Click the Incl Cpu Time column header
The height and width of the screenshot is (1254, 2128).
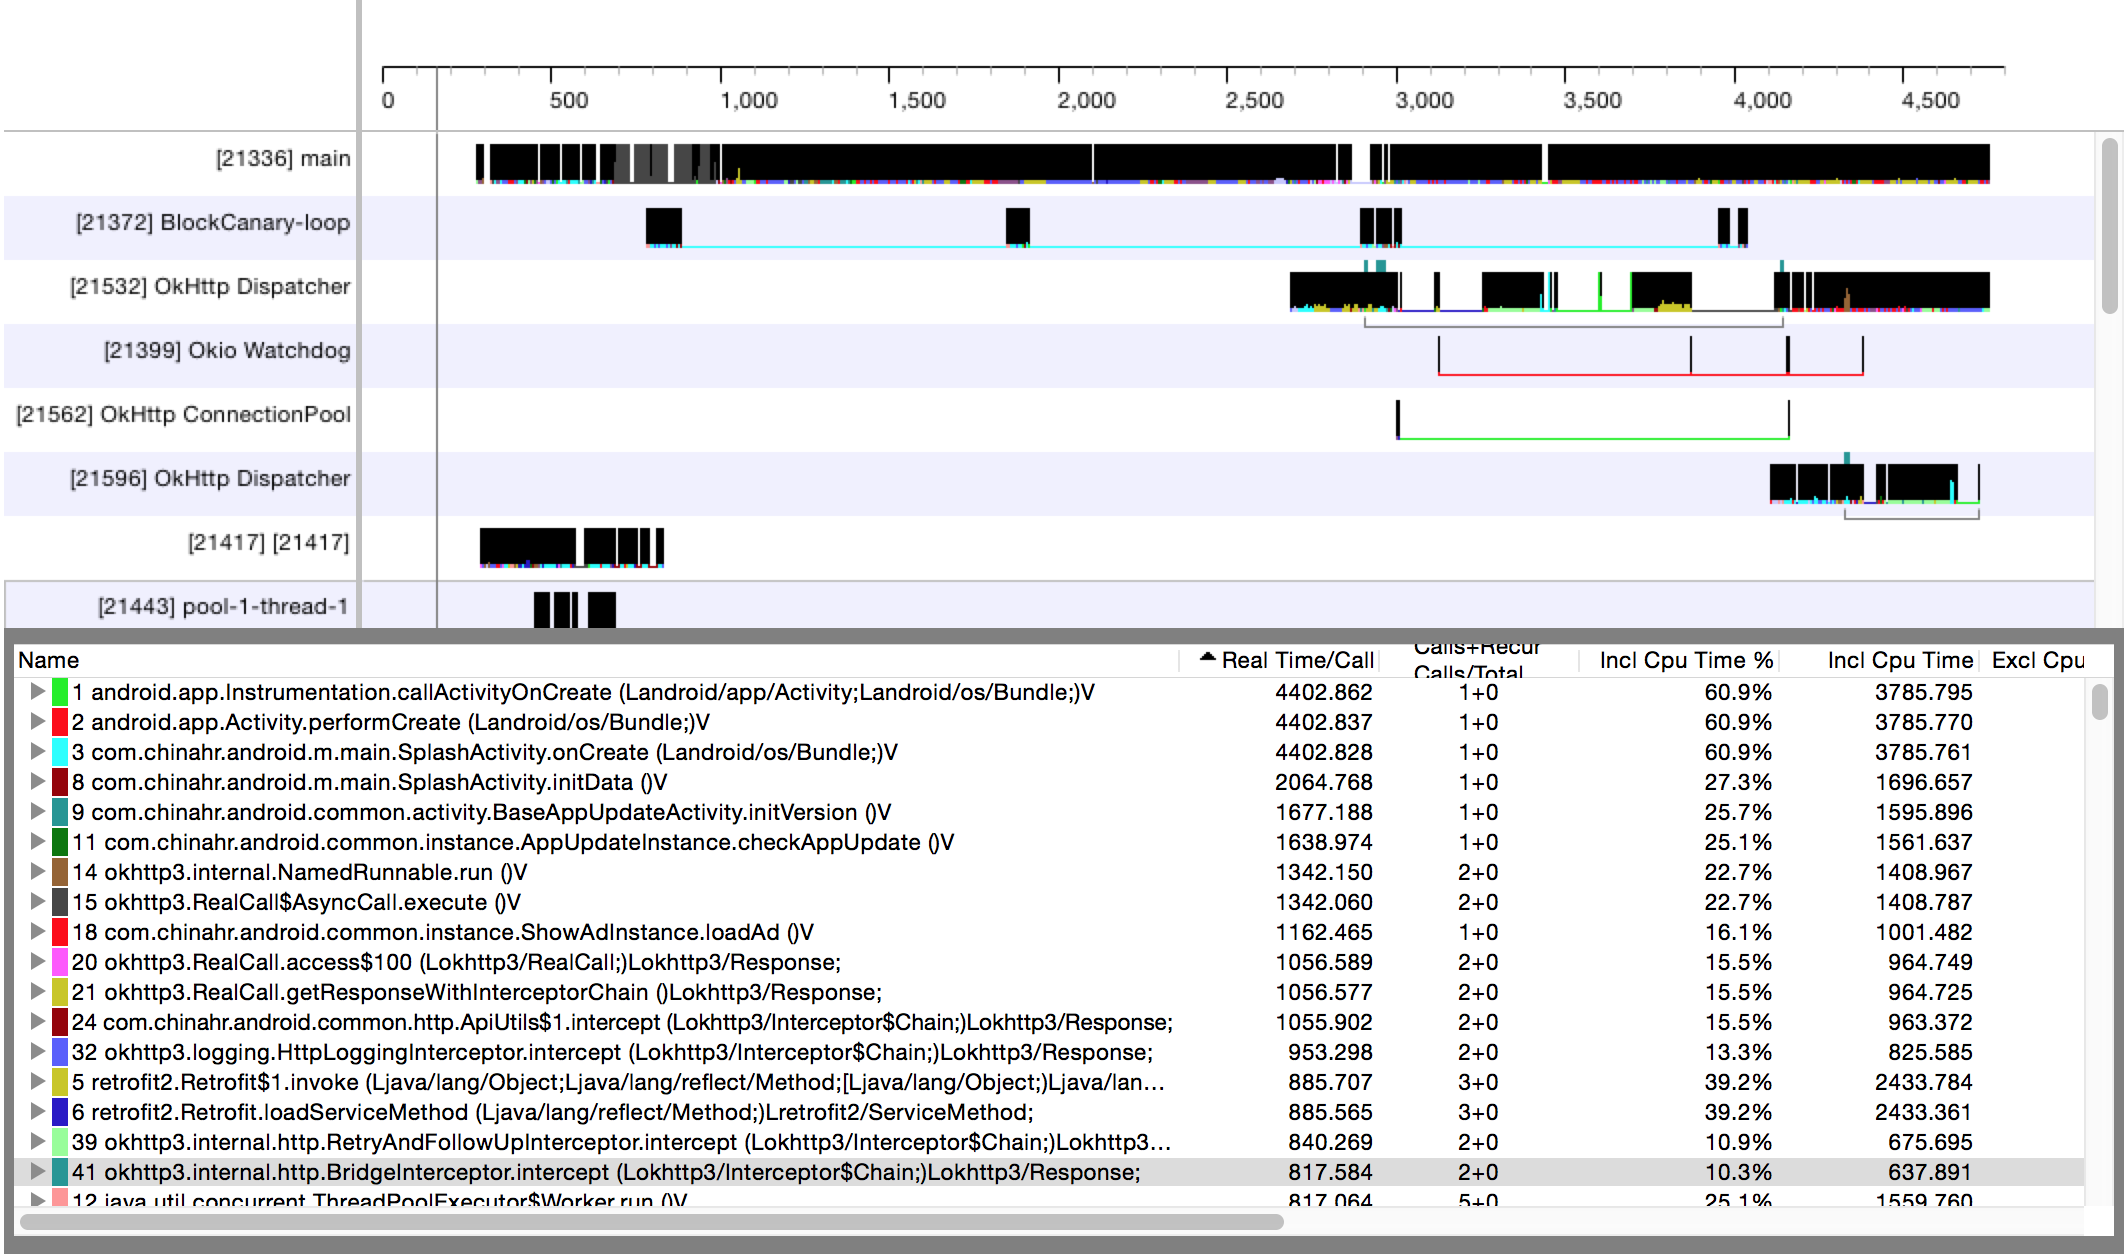click(x=1899, y=660)
